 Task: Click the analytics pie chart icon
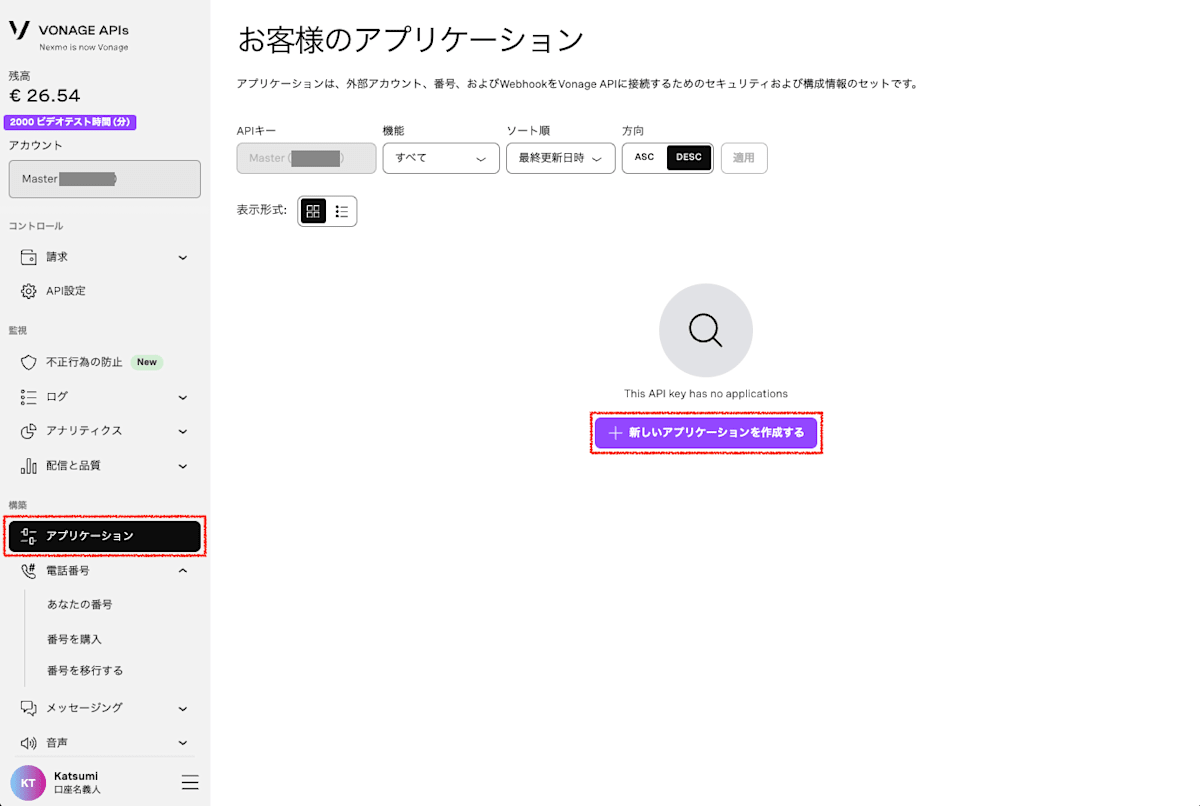(x=29, y=431)
